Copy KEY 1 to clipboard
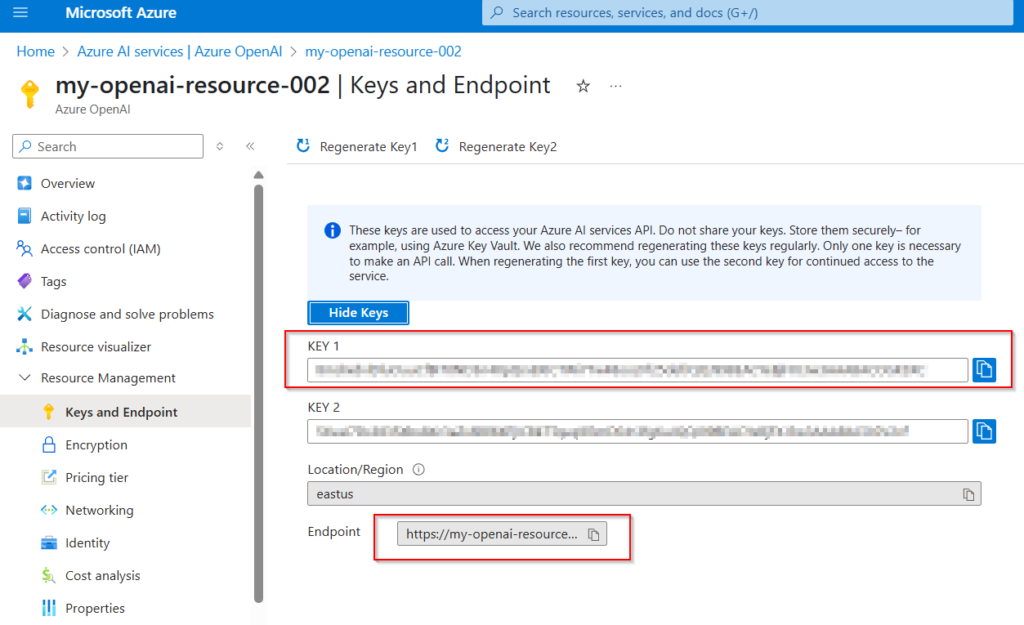Image resolution: width=1024 pixels, height=625 pixels. click(984, 370)
